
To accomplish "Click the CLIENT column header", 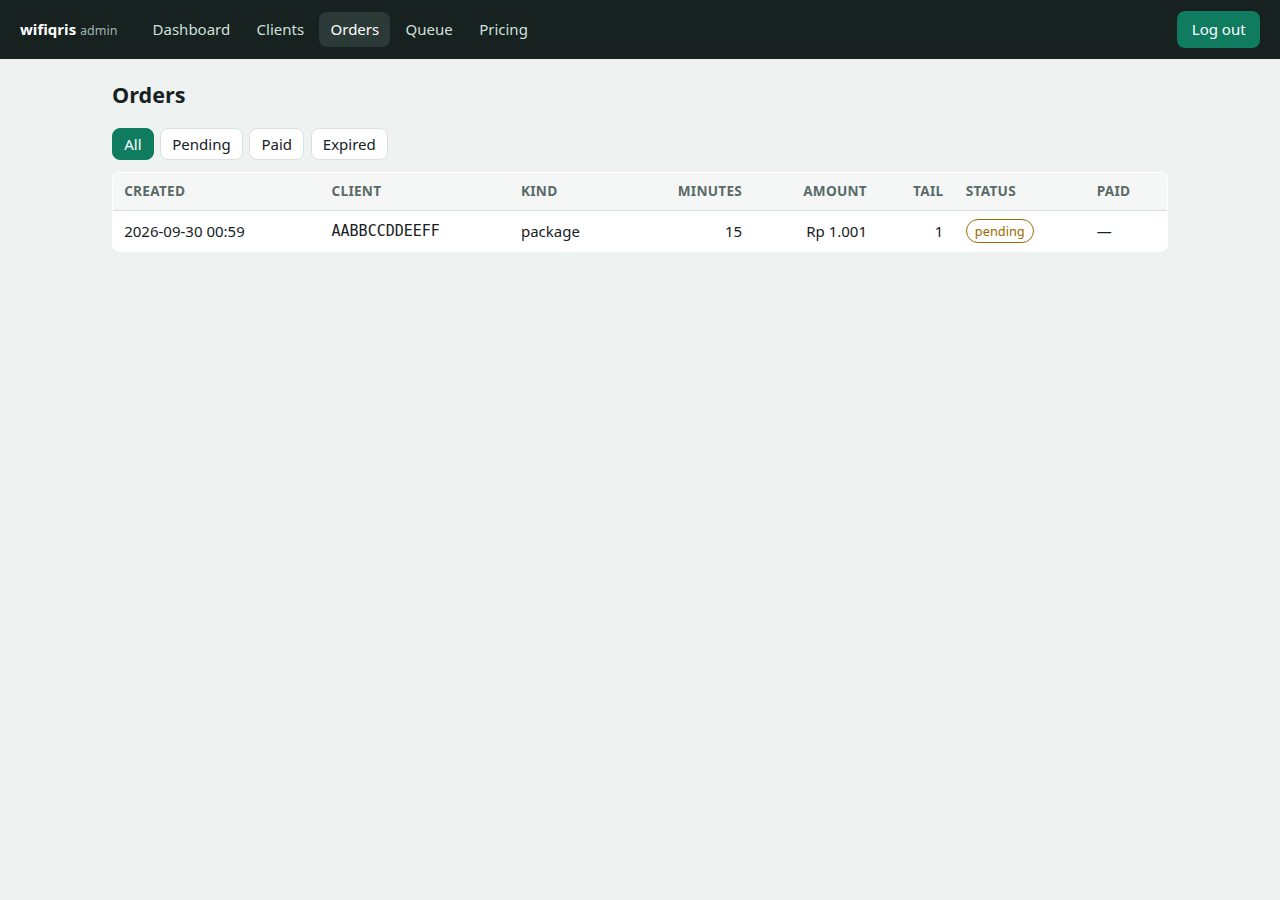I will click(x=356, y=191).
